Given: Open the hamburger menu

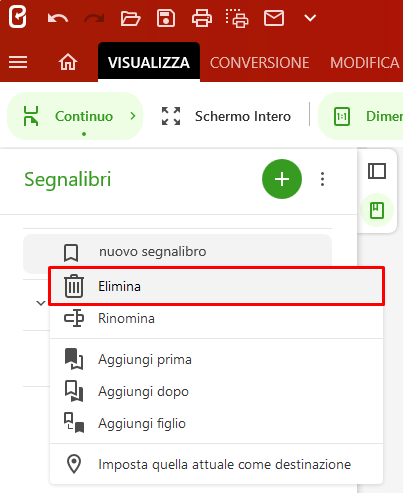Looking at the screenshot, I should tap(18, 62).
